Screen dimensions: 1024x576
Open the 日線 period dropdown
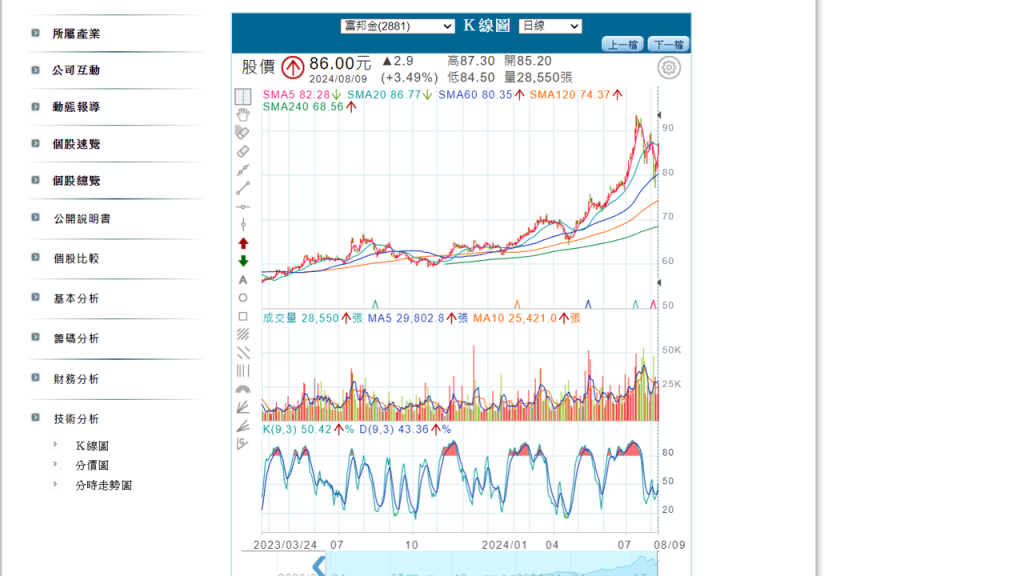(550, 26)
